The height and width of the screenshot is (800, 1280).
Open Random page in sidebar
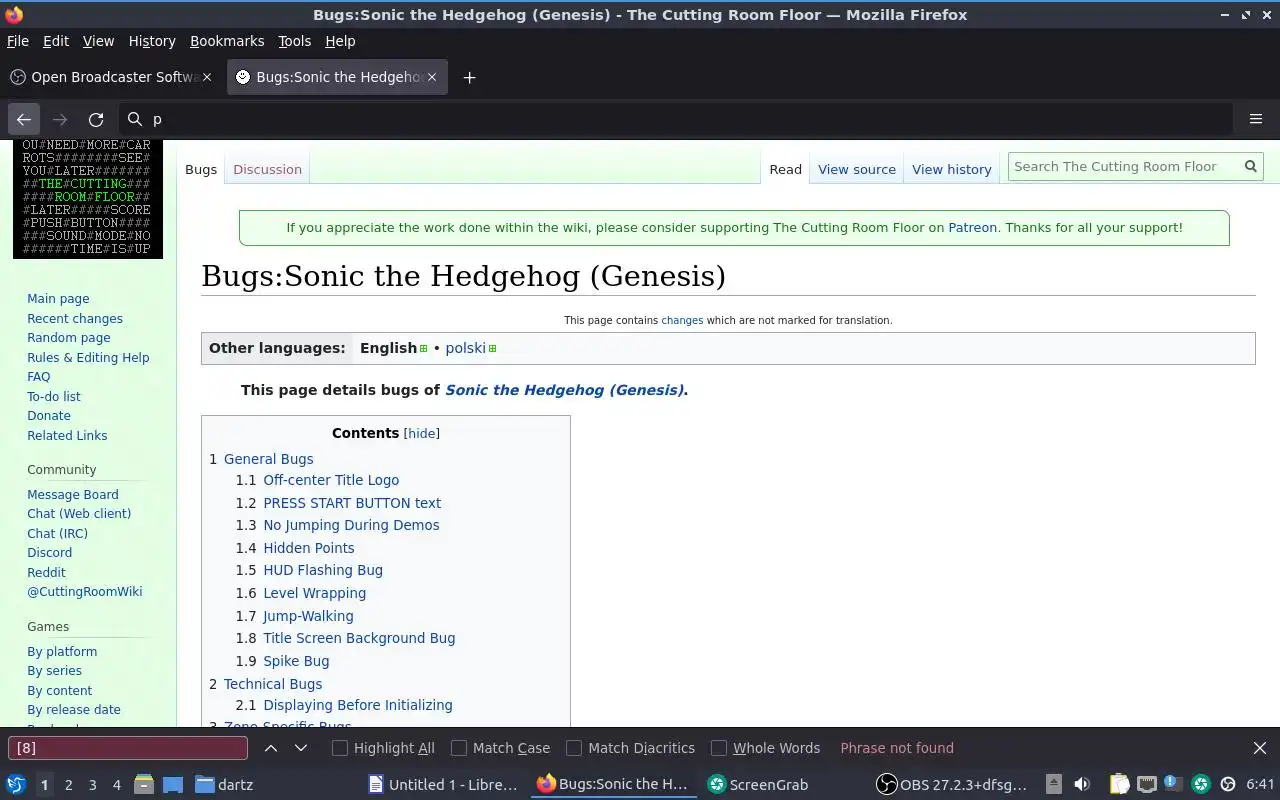click(x=69, y=338)
